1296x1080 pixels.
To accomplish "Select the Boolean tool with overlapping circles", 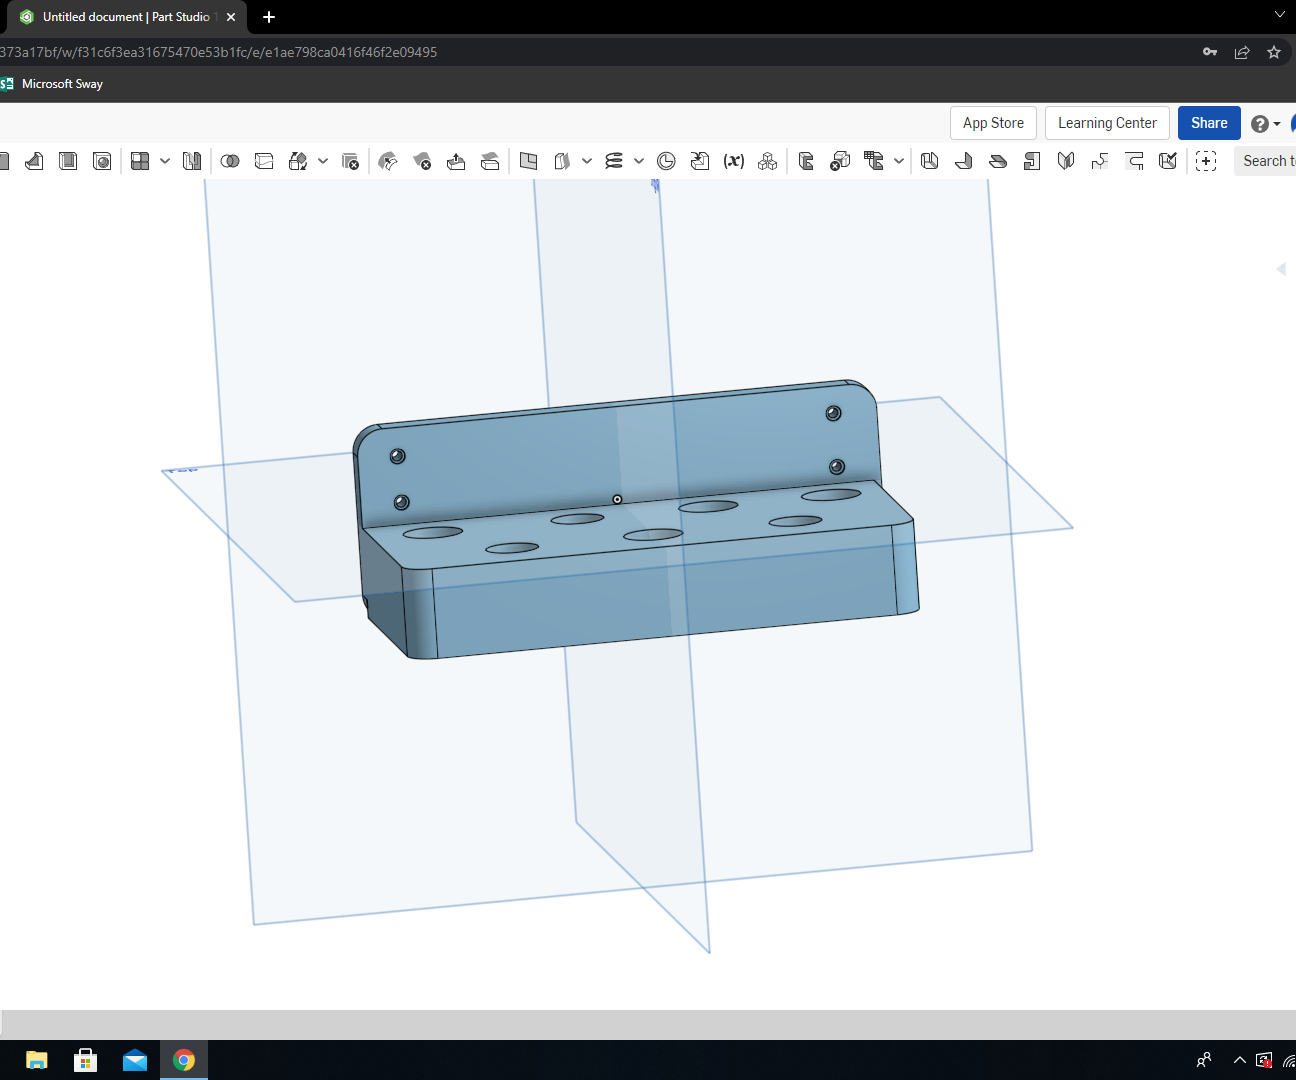I will [x=230, y=161].
